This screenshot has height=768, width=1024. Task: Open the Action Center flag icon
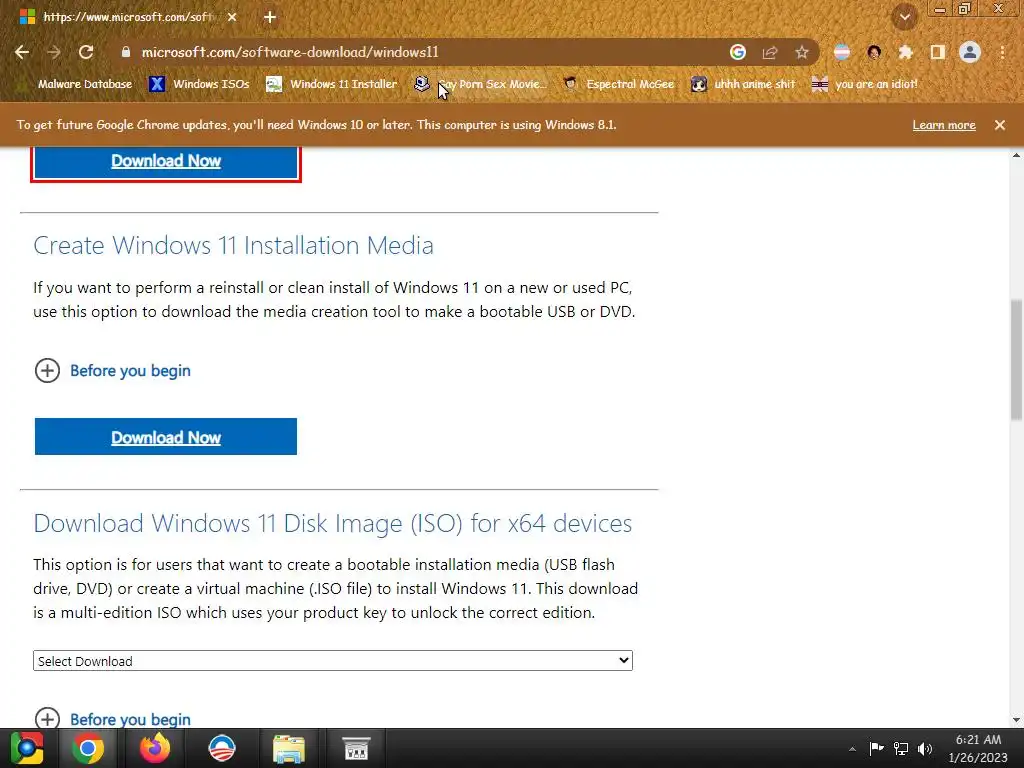click(x=876, y=748)
